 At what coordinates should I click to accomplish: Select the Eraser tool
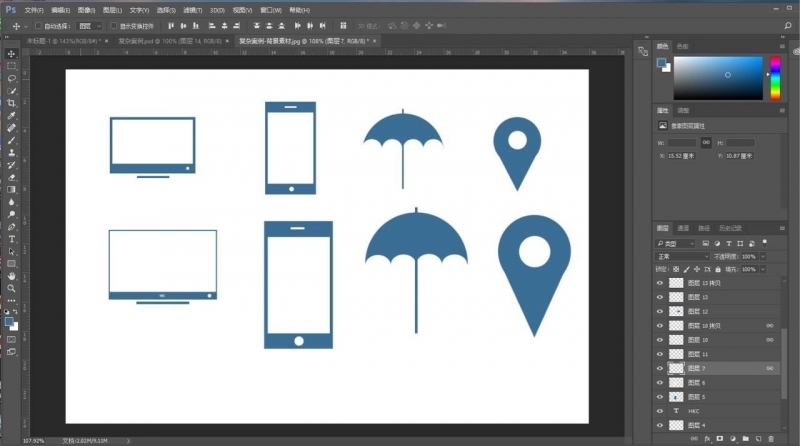12,177
